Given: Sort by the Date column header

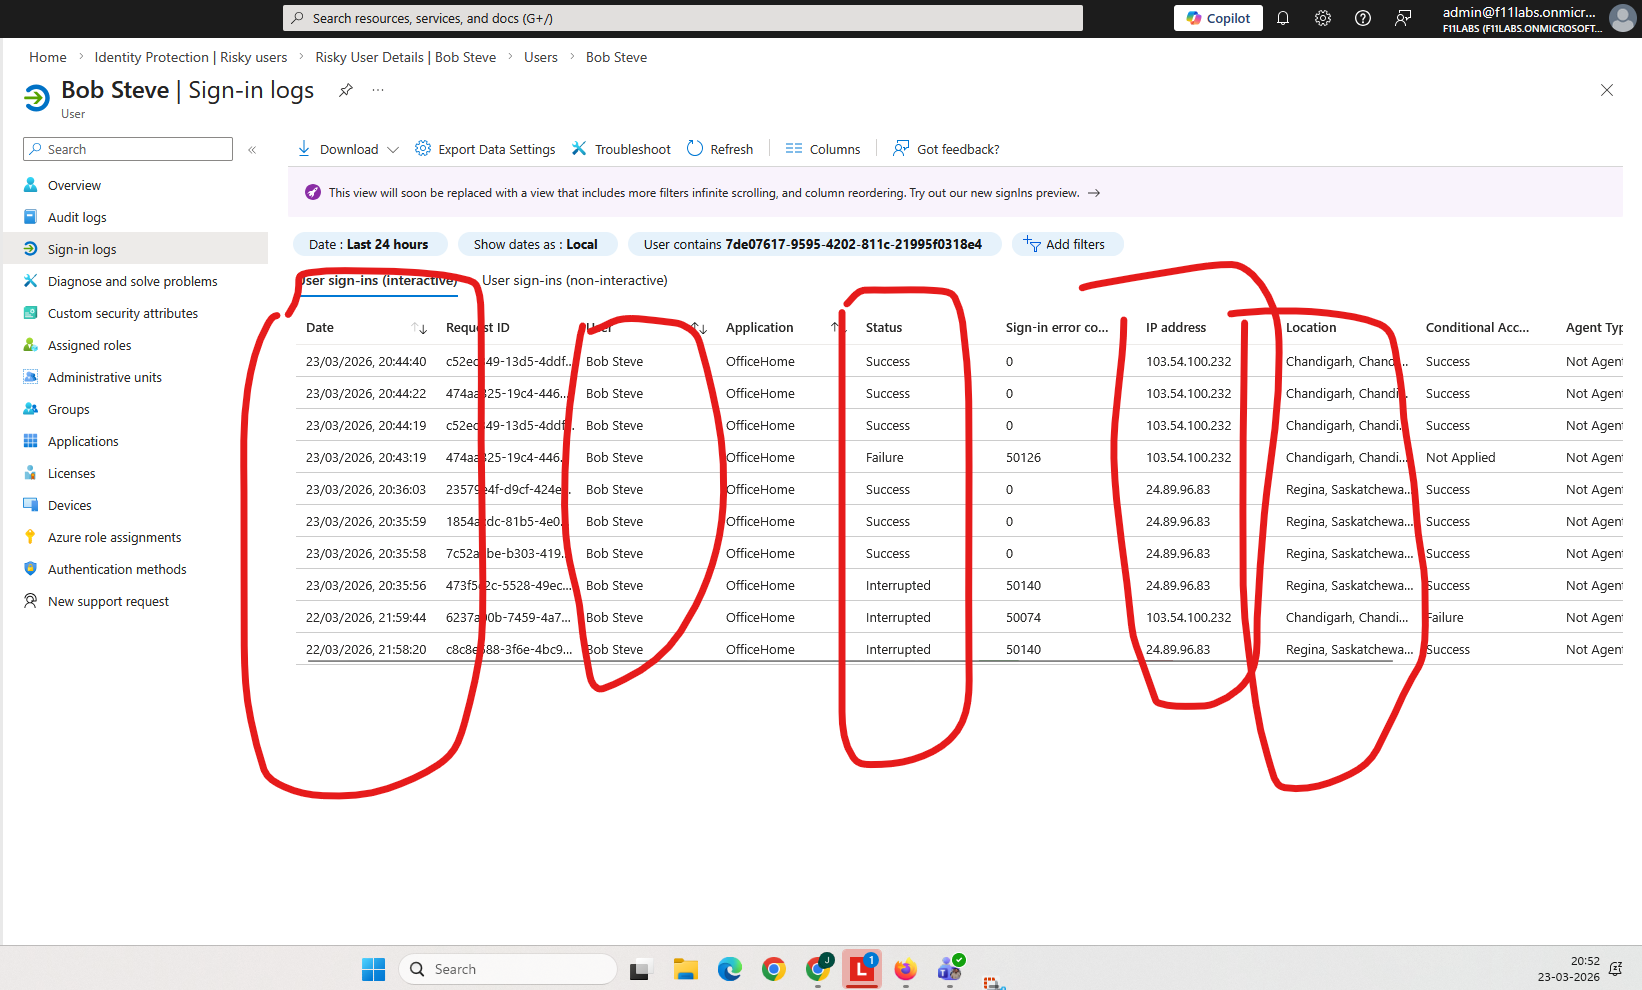Looking at the screenshot, I should tap(320, 327).
